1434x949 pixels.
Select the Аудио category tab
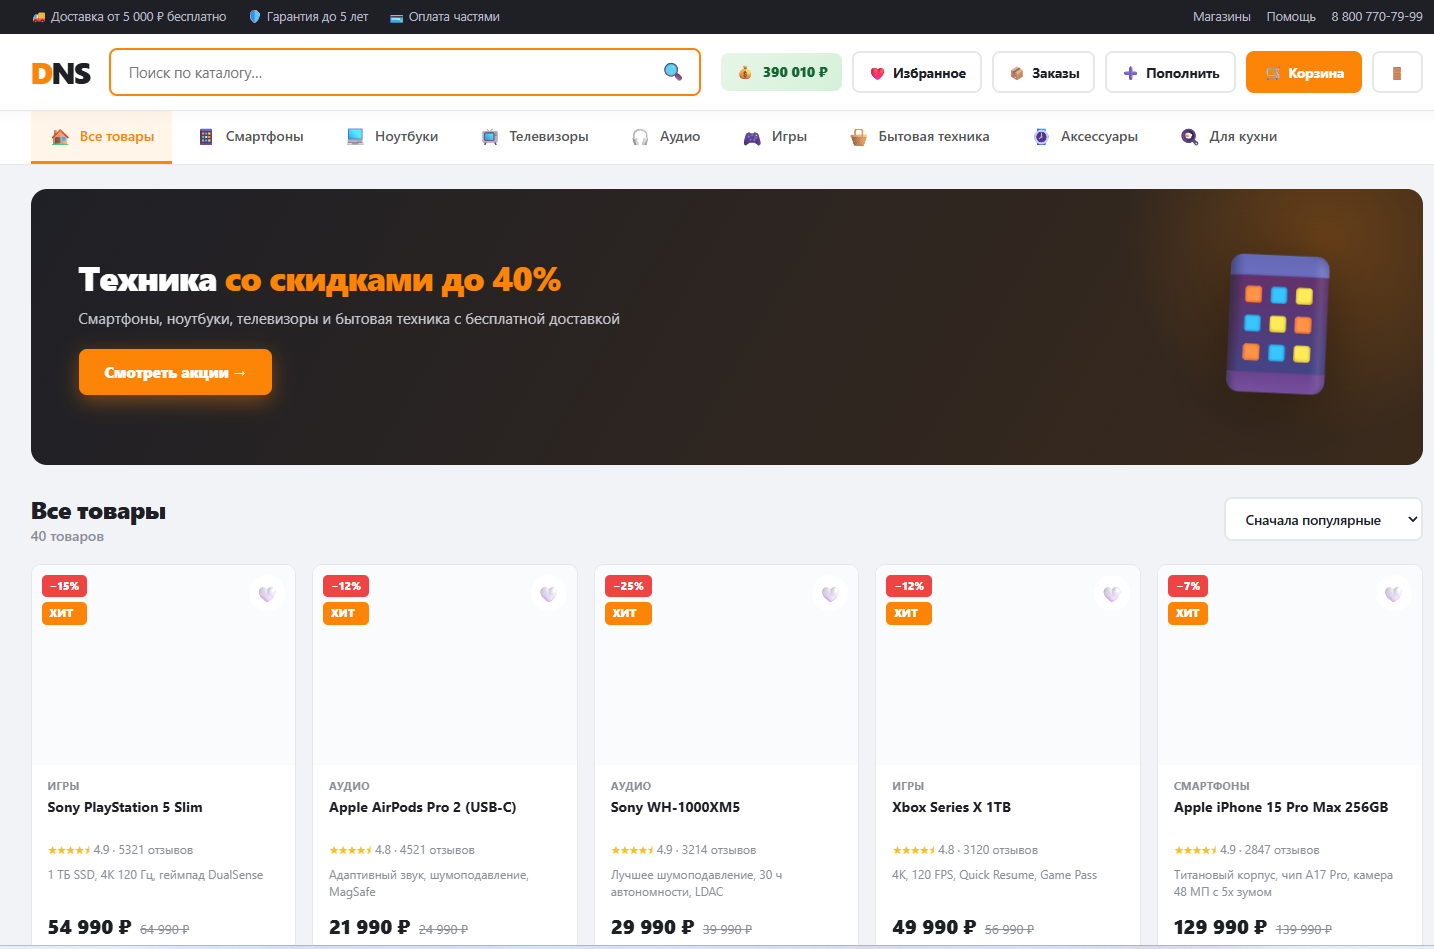click(x=666, y=137)
